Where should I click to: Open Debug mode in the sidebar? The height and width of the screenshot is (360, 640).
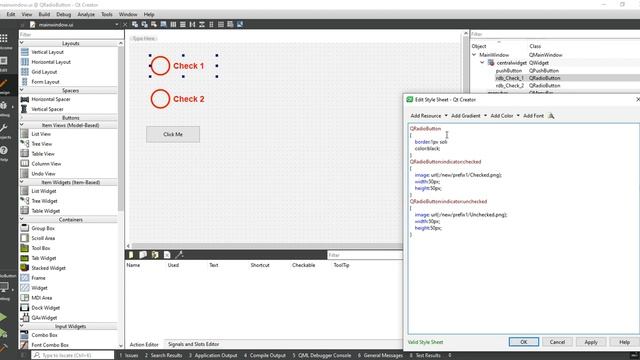[4, 109]
